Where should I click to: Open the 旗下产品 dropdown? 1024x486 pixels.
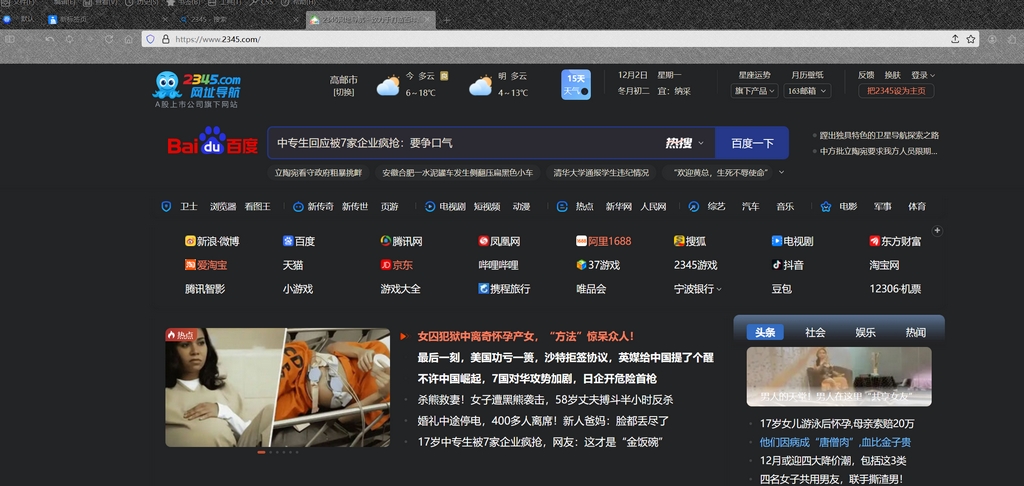click(754, 91)
